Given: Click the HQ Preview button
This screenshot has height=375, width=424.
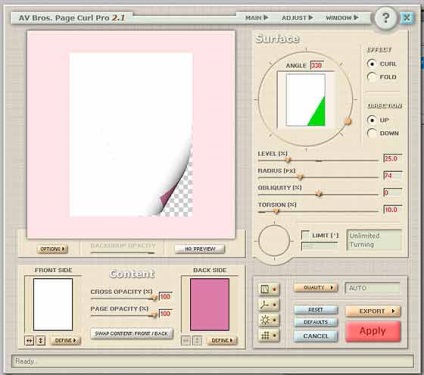Looking at the screenshot, I should pyautogui.click(x=200, y=249).
